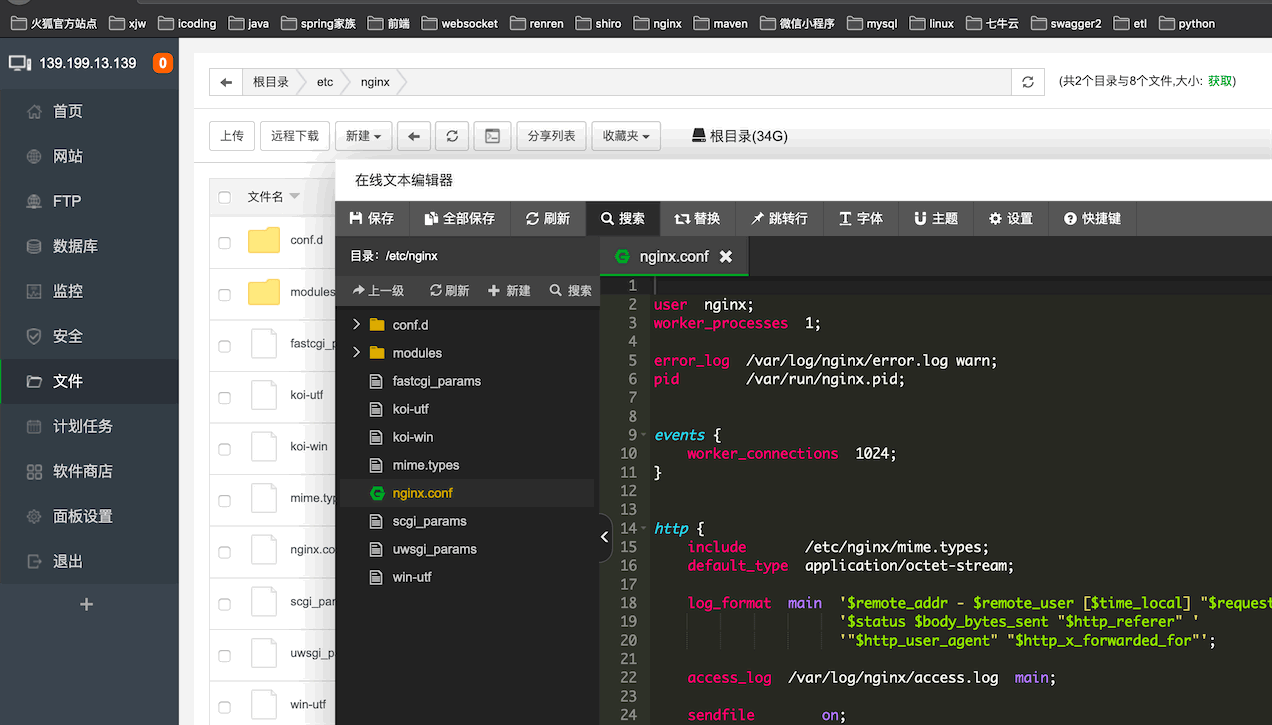Screen dimensions: 1272x725
Task: Click 字体 in the editor toolbar
Action: click(x=861, y=218)
